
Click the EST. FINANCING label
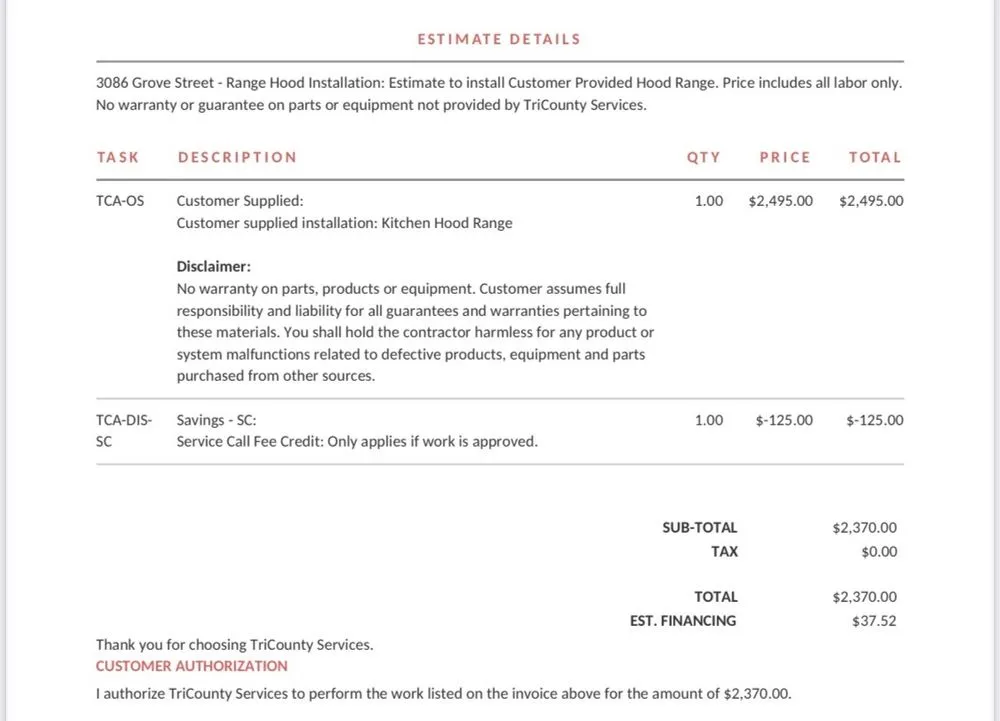point(682,620)
